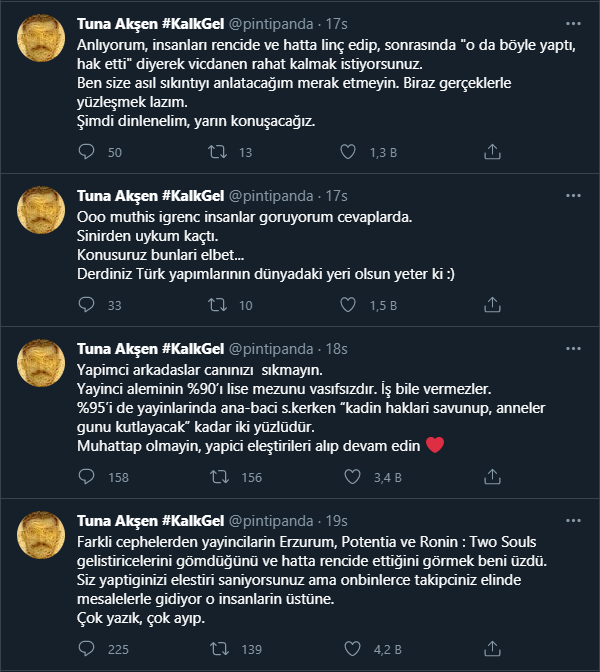This screenshot has height=672, width=600.
Task: Open the 19s timestamp link
Action: (x=336, y=521)
